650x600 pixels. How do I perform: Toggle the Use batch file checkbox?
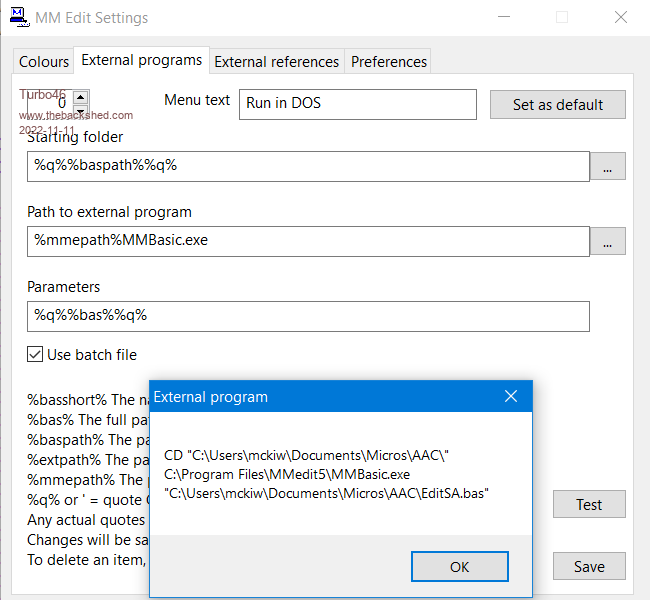[x=35, y=355]
